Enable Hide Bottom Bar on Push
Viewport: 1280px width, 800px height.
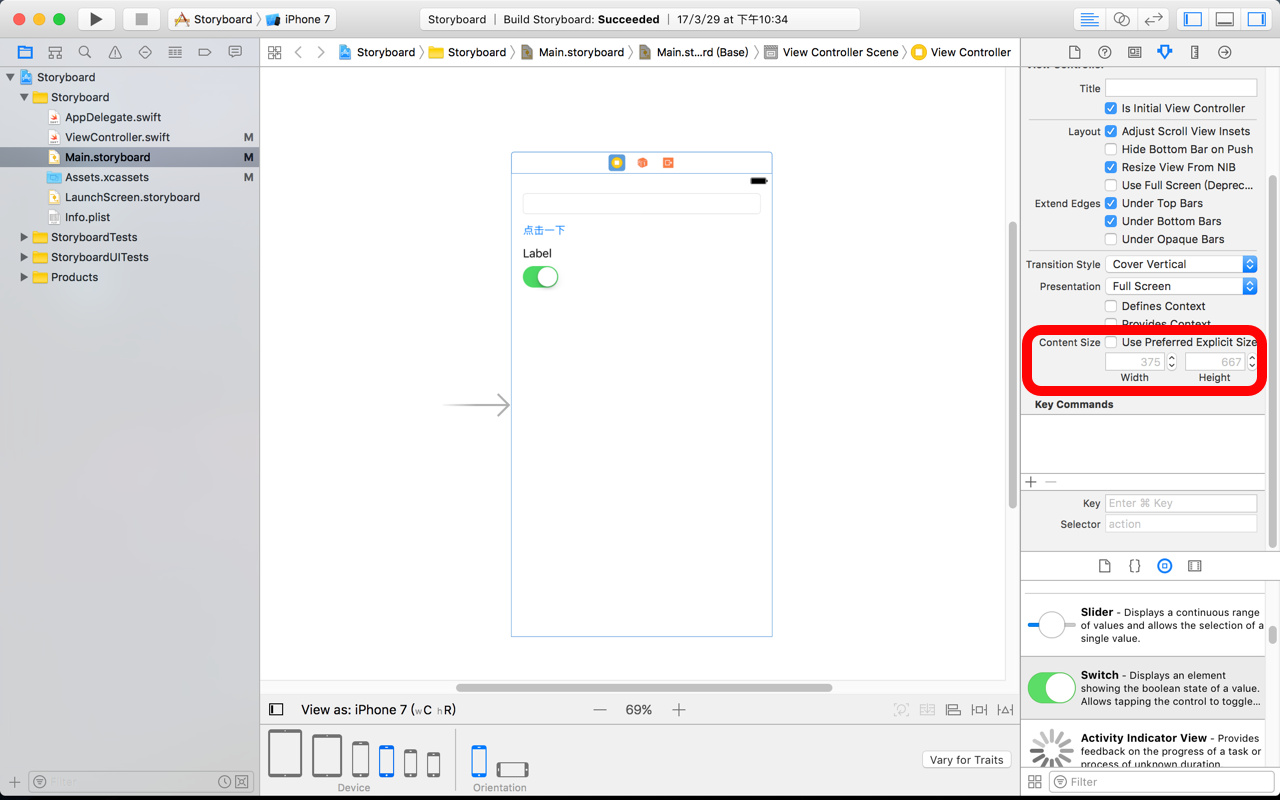point(1111,149)
